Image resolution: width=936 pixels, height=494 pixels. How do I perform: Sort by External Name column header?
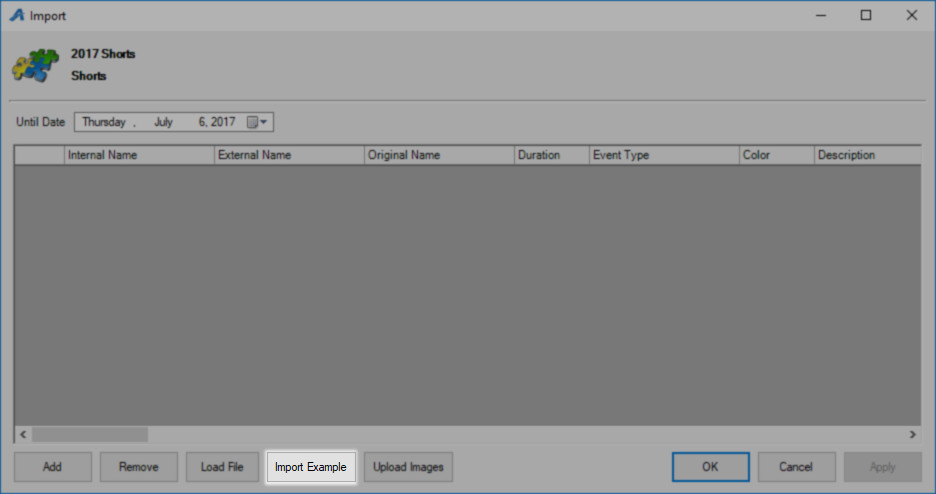(290, 155)
